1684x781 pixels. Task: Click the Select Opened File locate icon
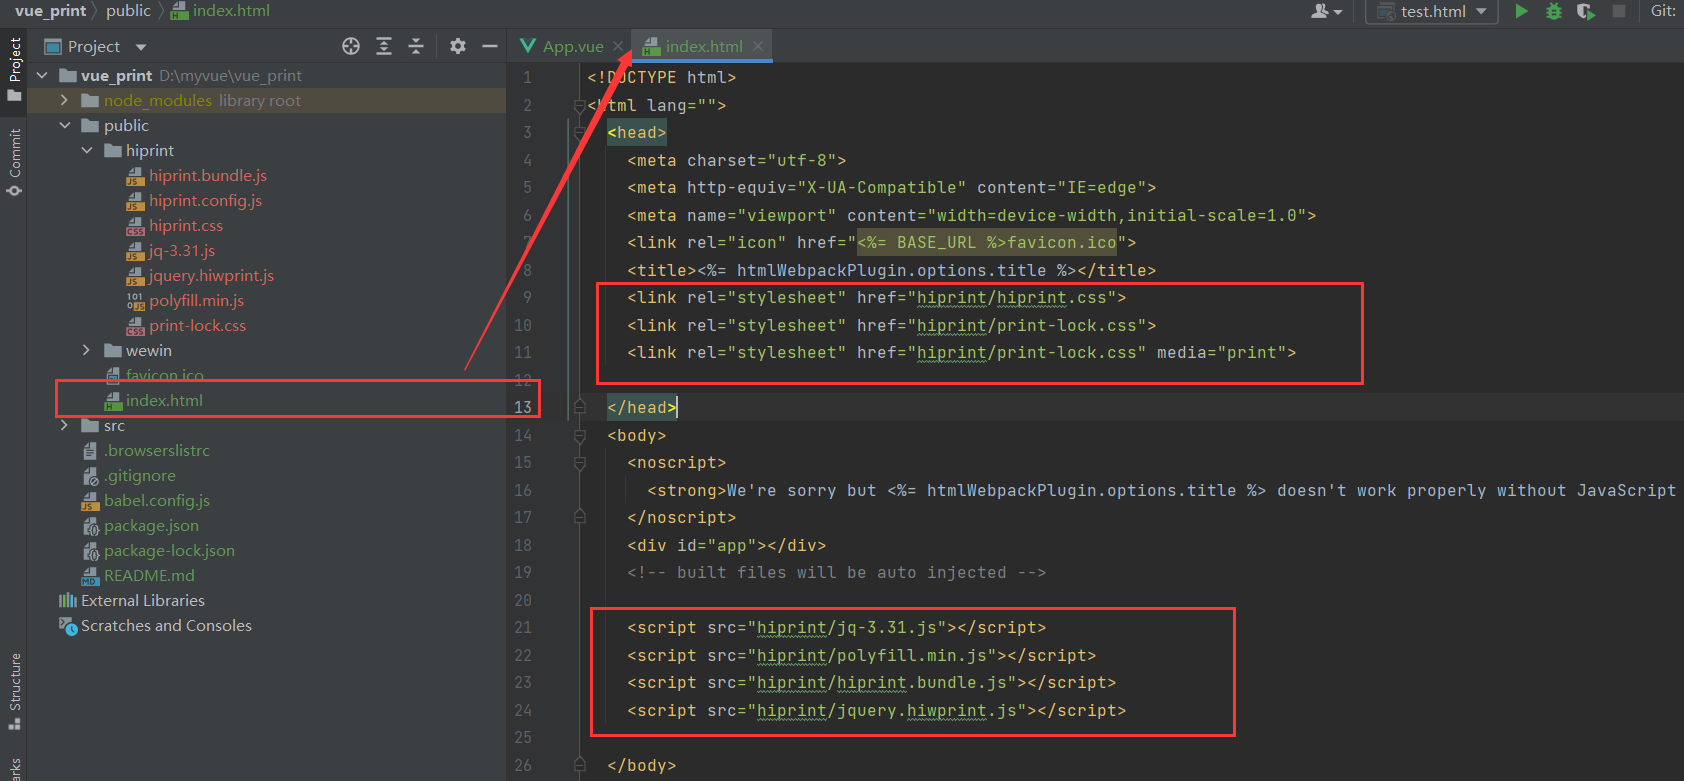click(x=351, y=46)
